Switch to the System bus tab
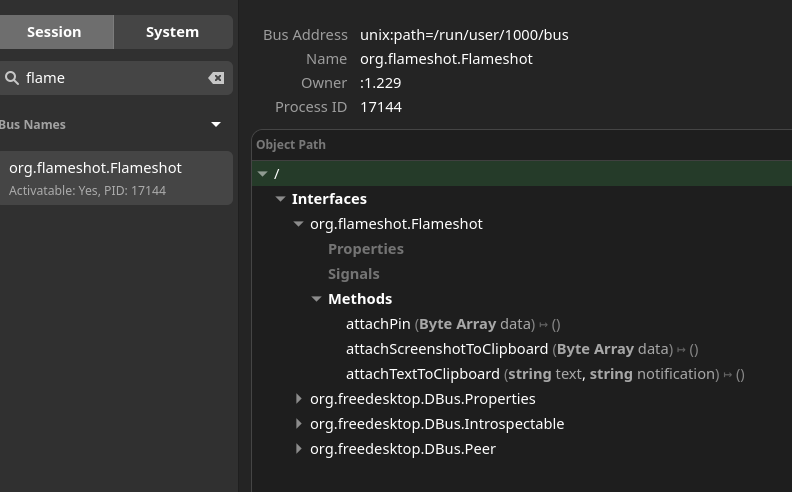 pos(172,32)
